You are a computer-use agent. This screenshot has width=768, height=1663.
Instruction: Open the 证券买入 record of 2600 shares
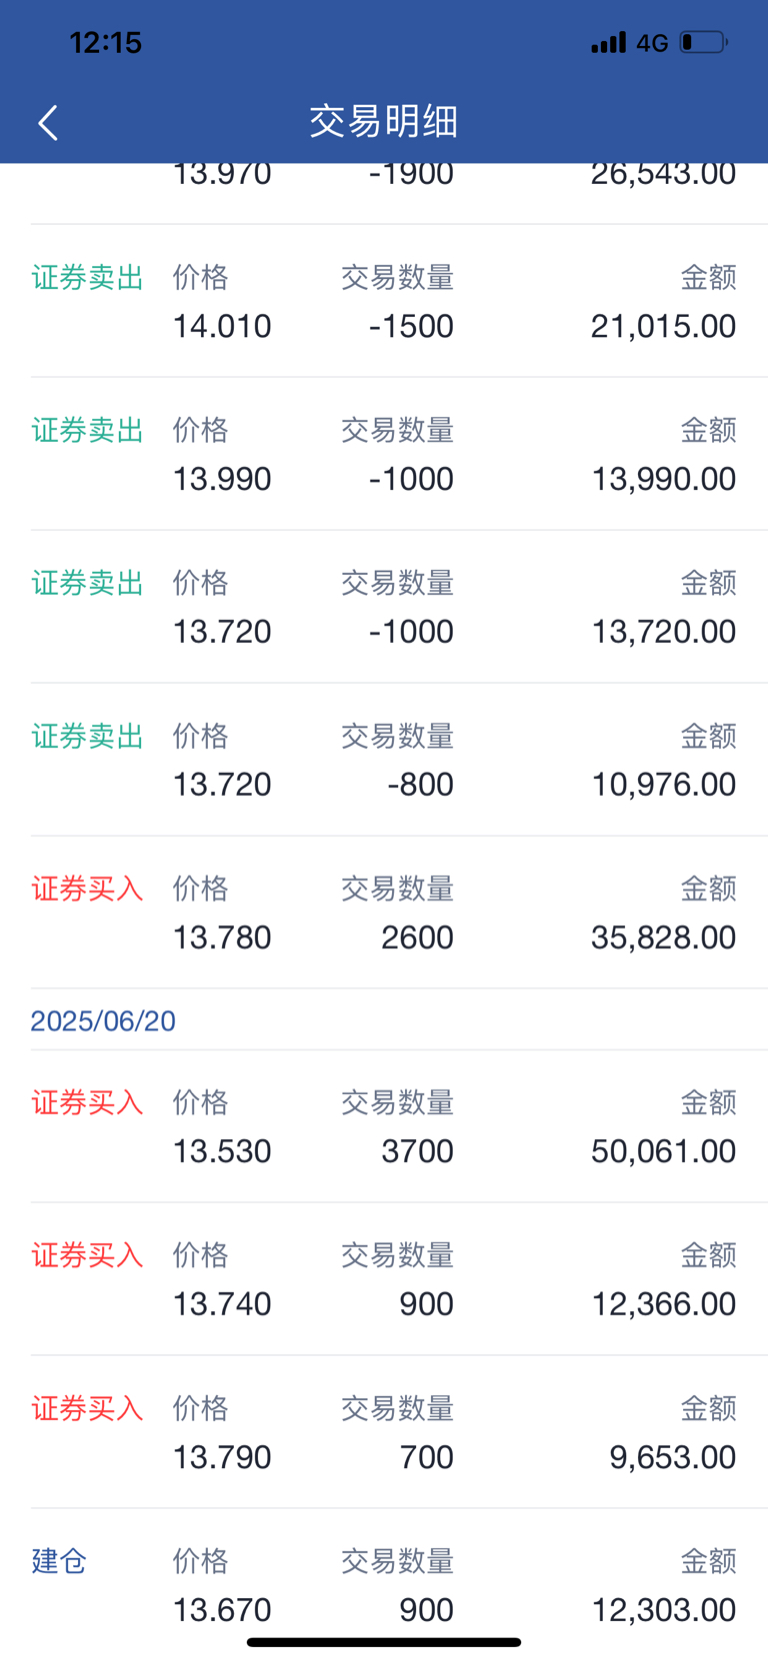pyautogui.click(x=384, y=913)
